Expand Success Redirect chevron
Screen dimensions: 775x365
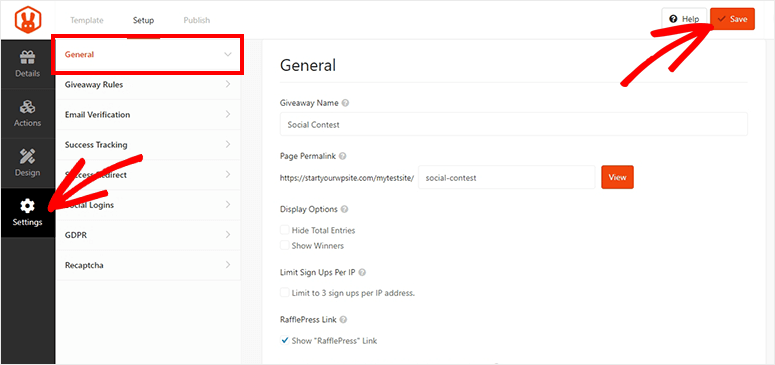[228, 175]
